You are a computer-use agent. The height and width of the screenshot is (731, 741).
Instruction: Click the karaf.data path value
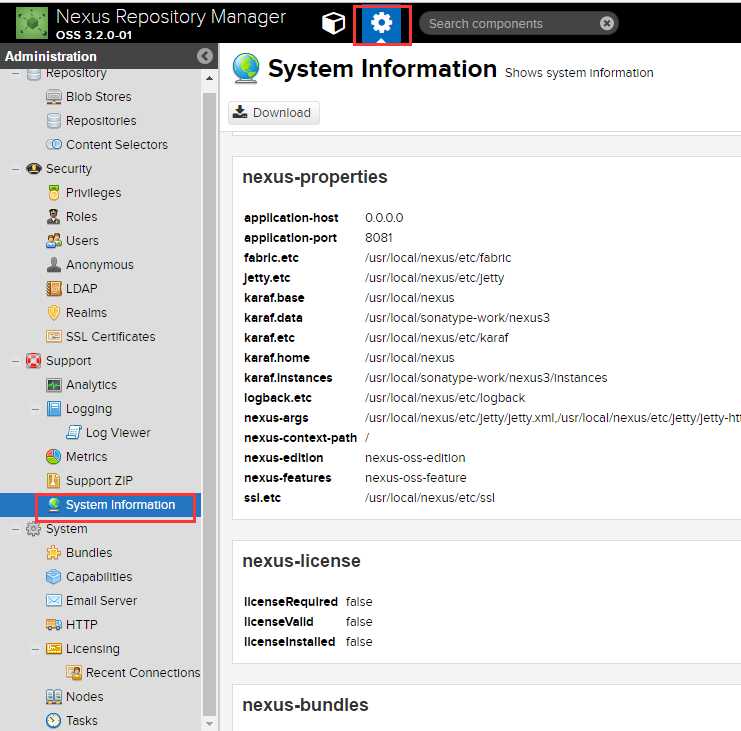click(x=457, y=318)
